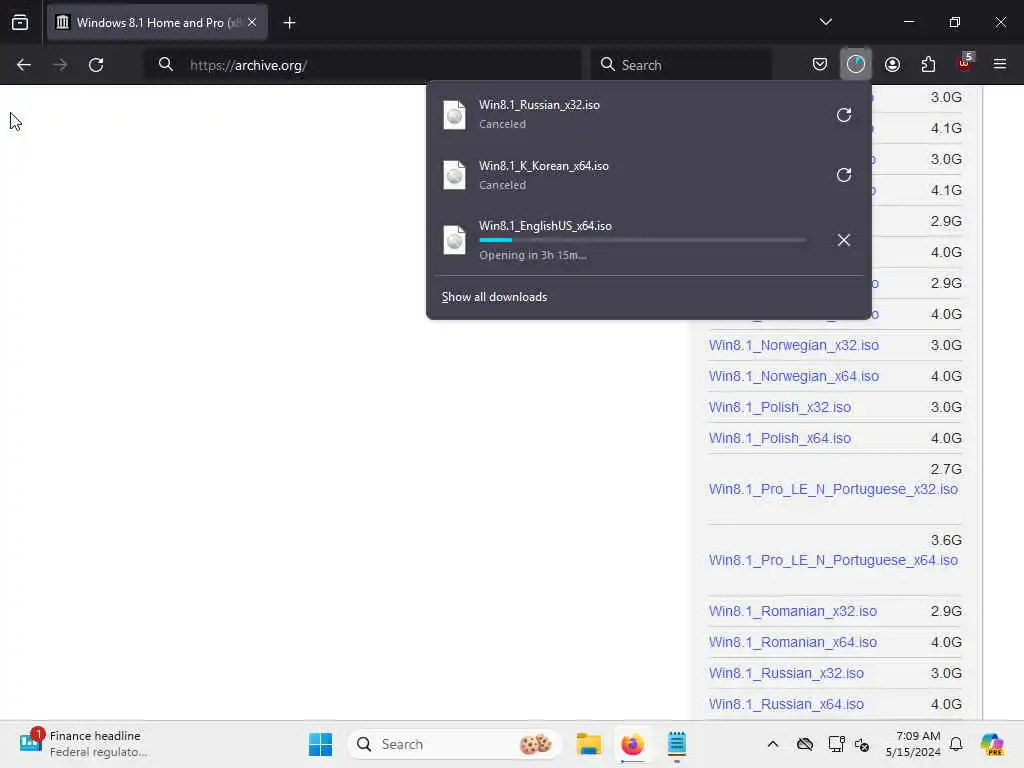Viewport: 1024px width, 768px height.
Task: Go back to the previous page
Action: point(24,65)
